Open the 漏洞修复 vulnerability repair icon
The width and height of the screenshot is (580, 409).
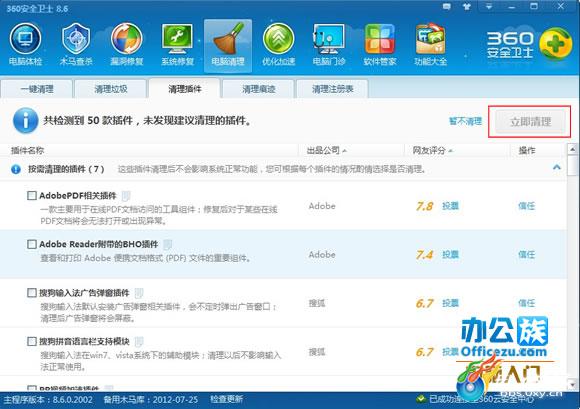(127, 44)
